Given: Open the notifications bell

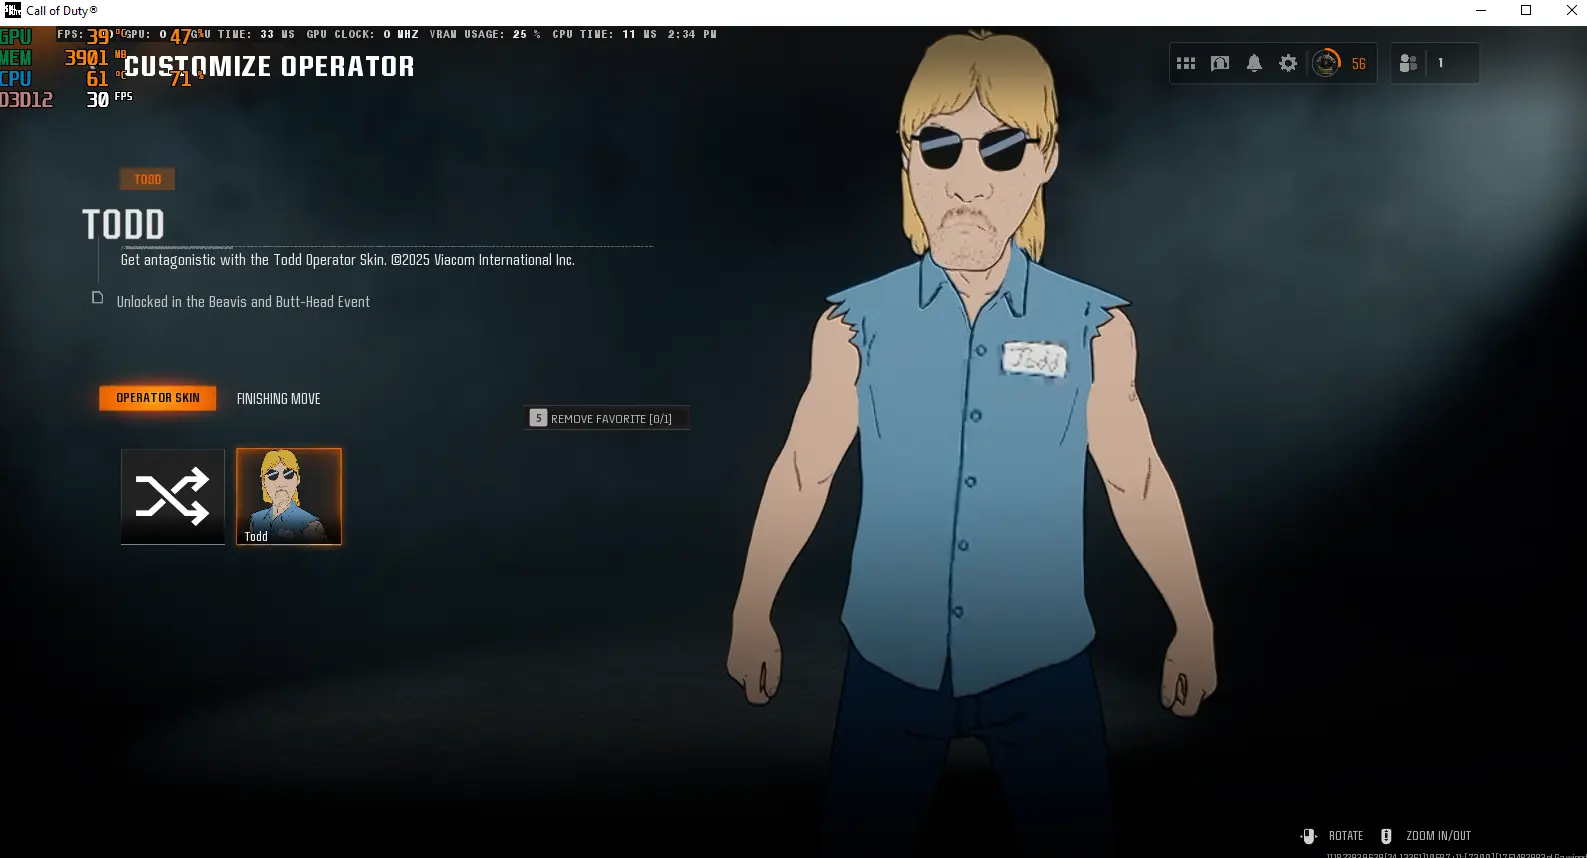Looking at the screenshot, I should (x=1254, y=63).
